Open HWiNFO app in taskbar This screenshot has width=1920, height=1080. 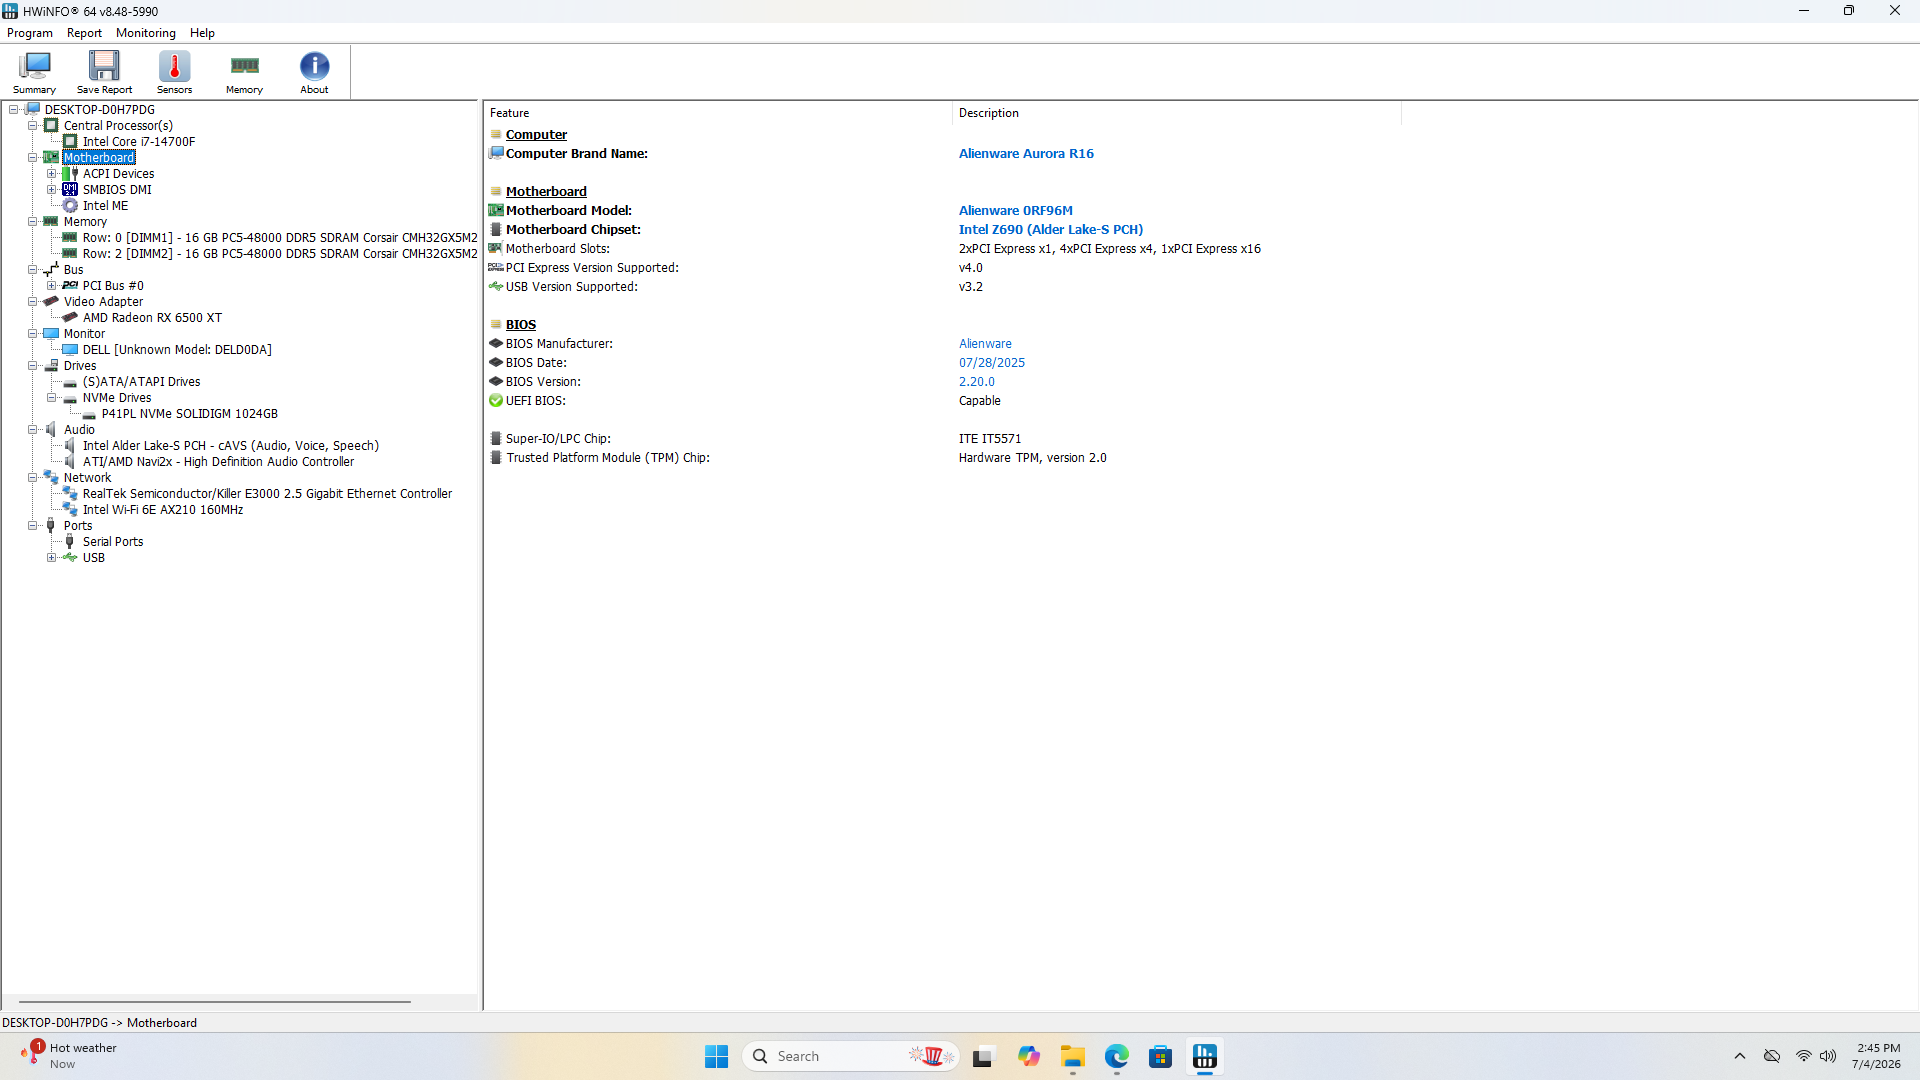[x=1205, y=1056]
